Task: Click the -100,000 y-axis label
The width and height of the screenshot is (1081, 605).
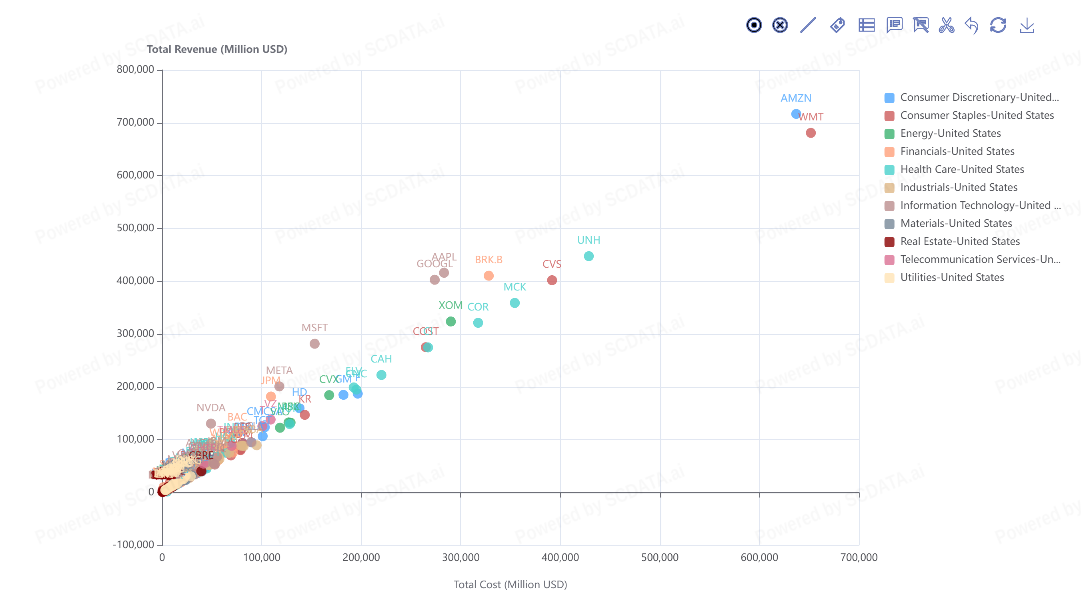Action: 134,544
